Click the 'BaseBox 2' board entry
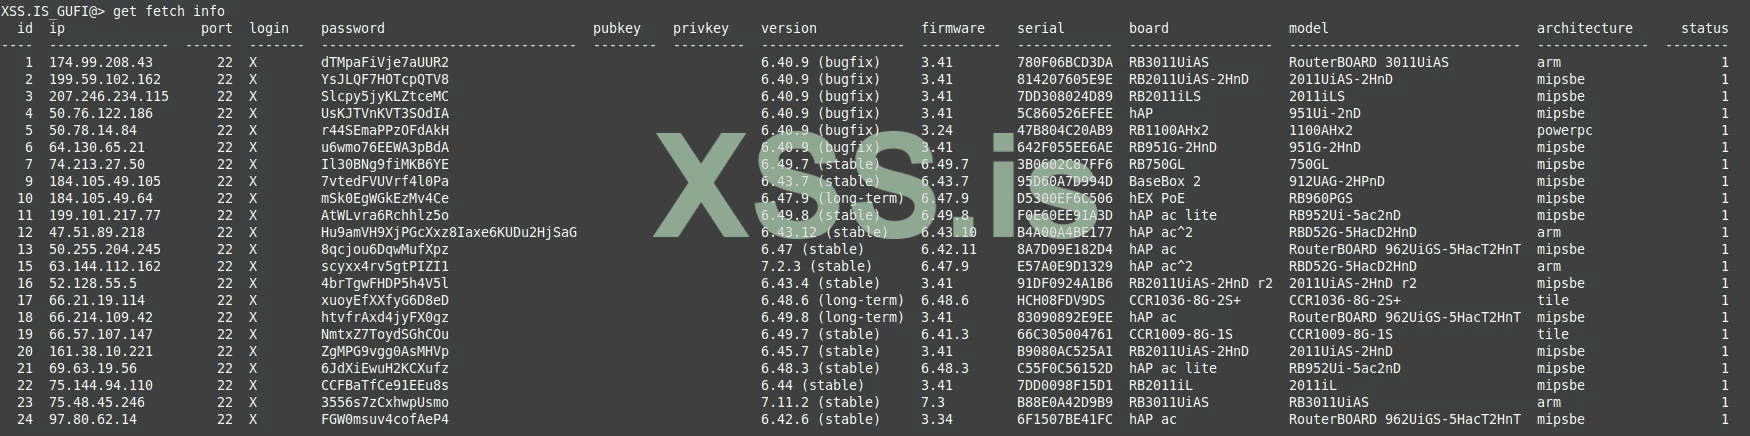The width and height of the screenshot is (1750, 436). coord(1164,181)
